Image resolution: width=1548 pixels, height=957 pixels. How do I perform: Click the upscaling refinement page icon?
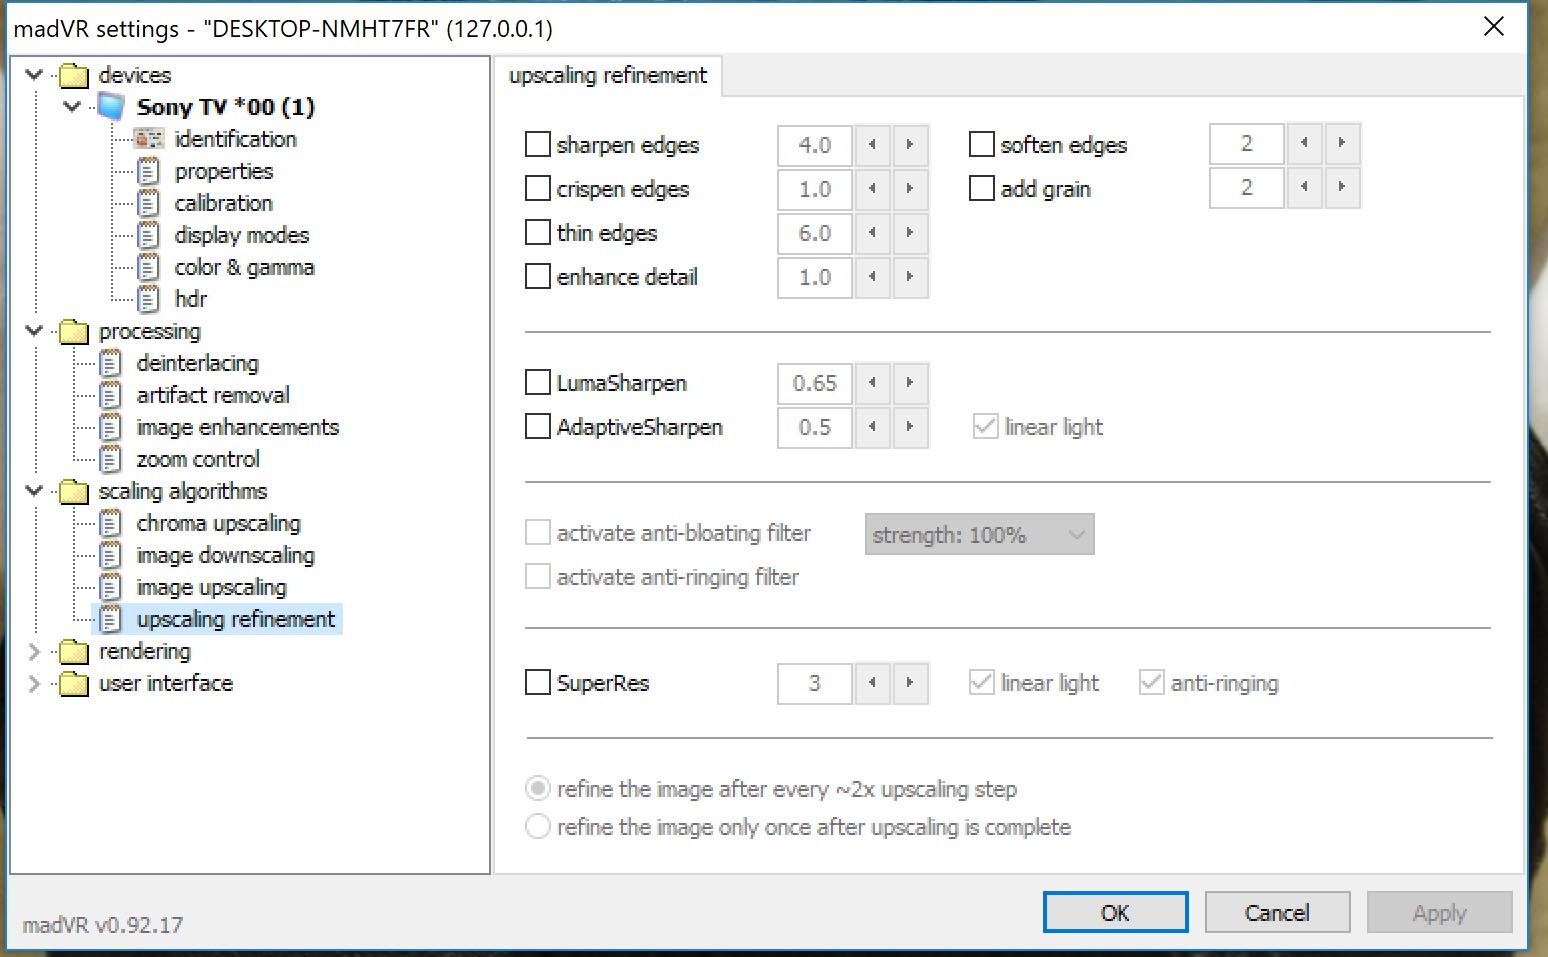[x=110, y=619]
